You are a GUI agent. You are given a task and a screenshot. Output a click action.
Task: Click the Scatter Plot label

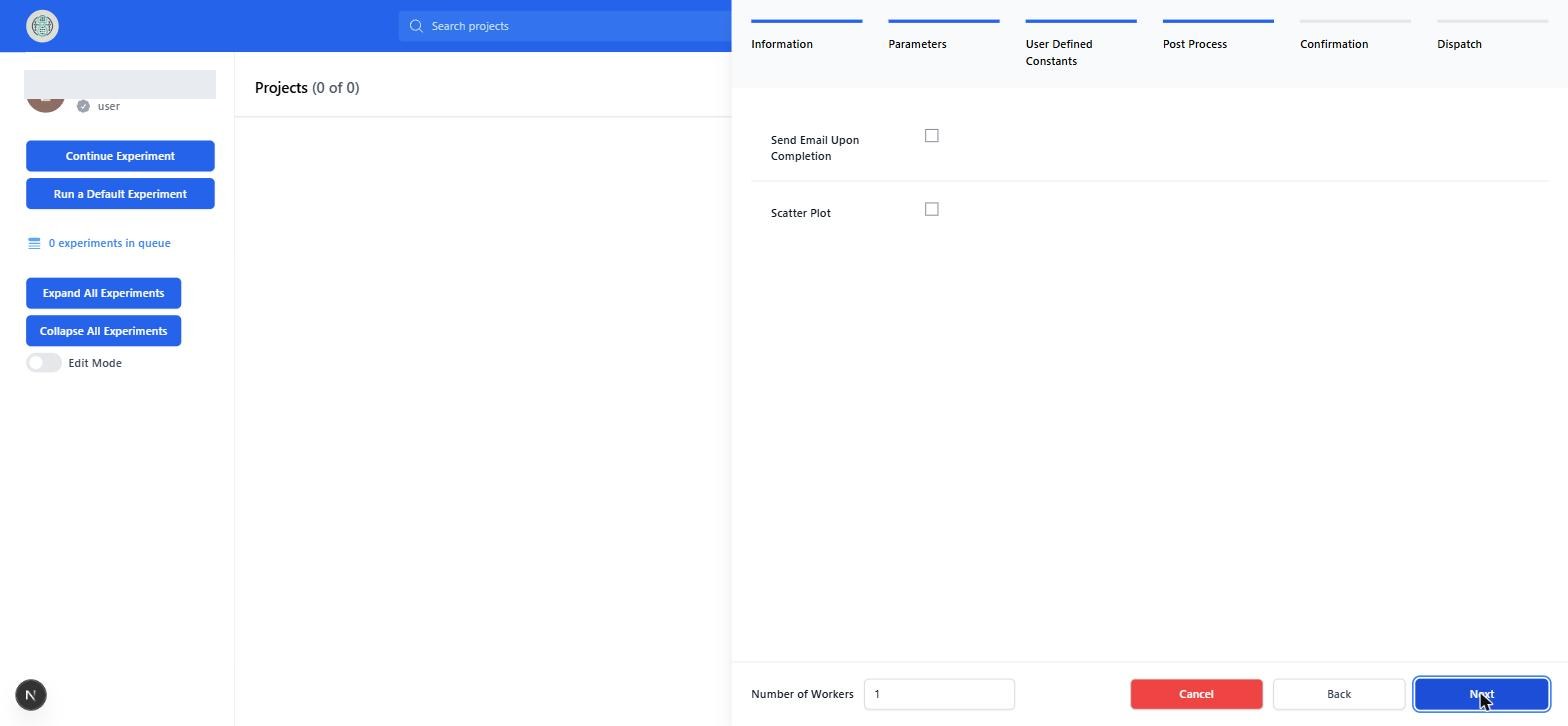(x=801, y=213)
